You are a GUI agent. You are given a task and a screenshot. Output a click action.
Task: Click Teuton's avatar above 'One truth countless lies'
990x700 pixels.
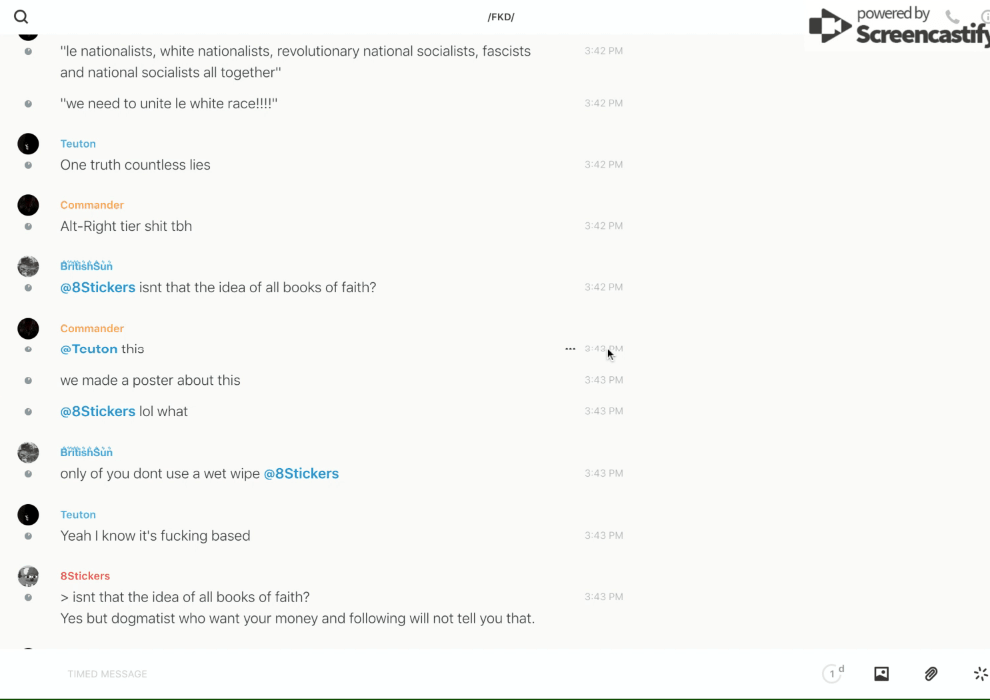pyautogui.click(x=28, y=144)
